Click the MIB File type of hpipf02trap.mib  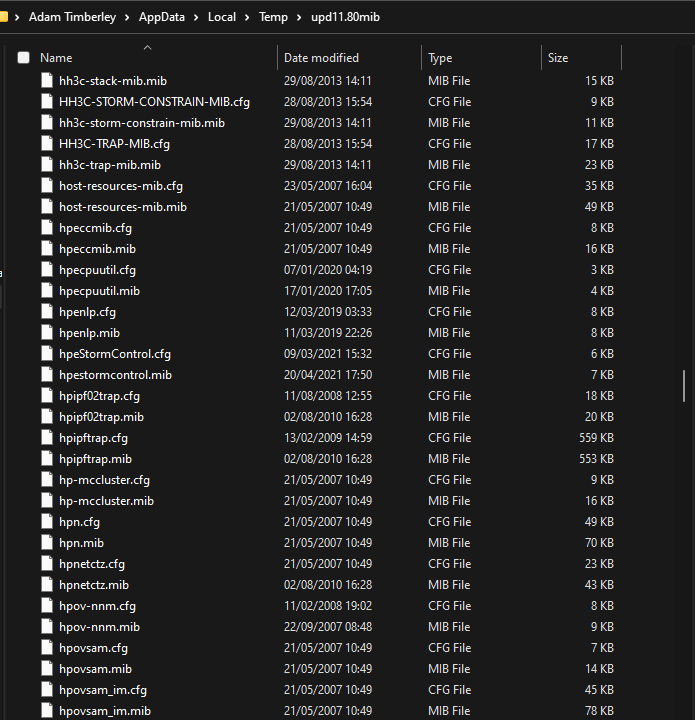point(449,416)
